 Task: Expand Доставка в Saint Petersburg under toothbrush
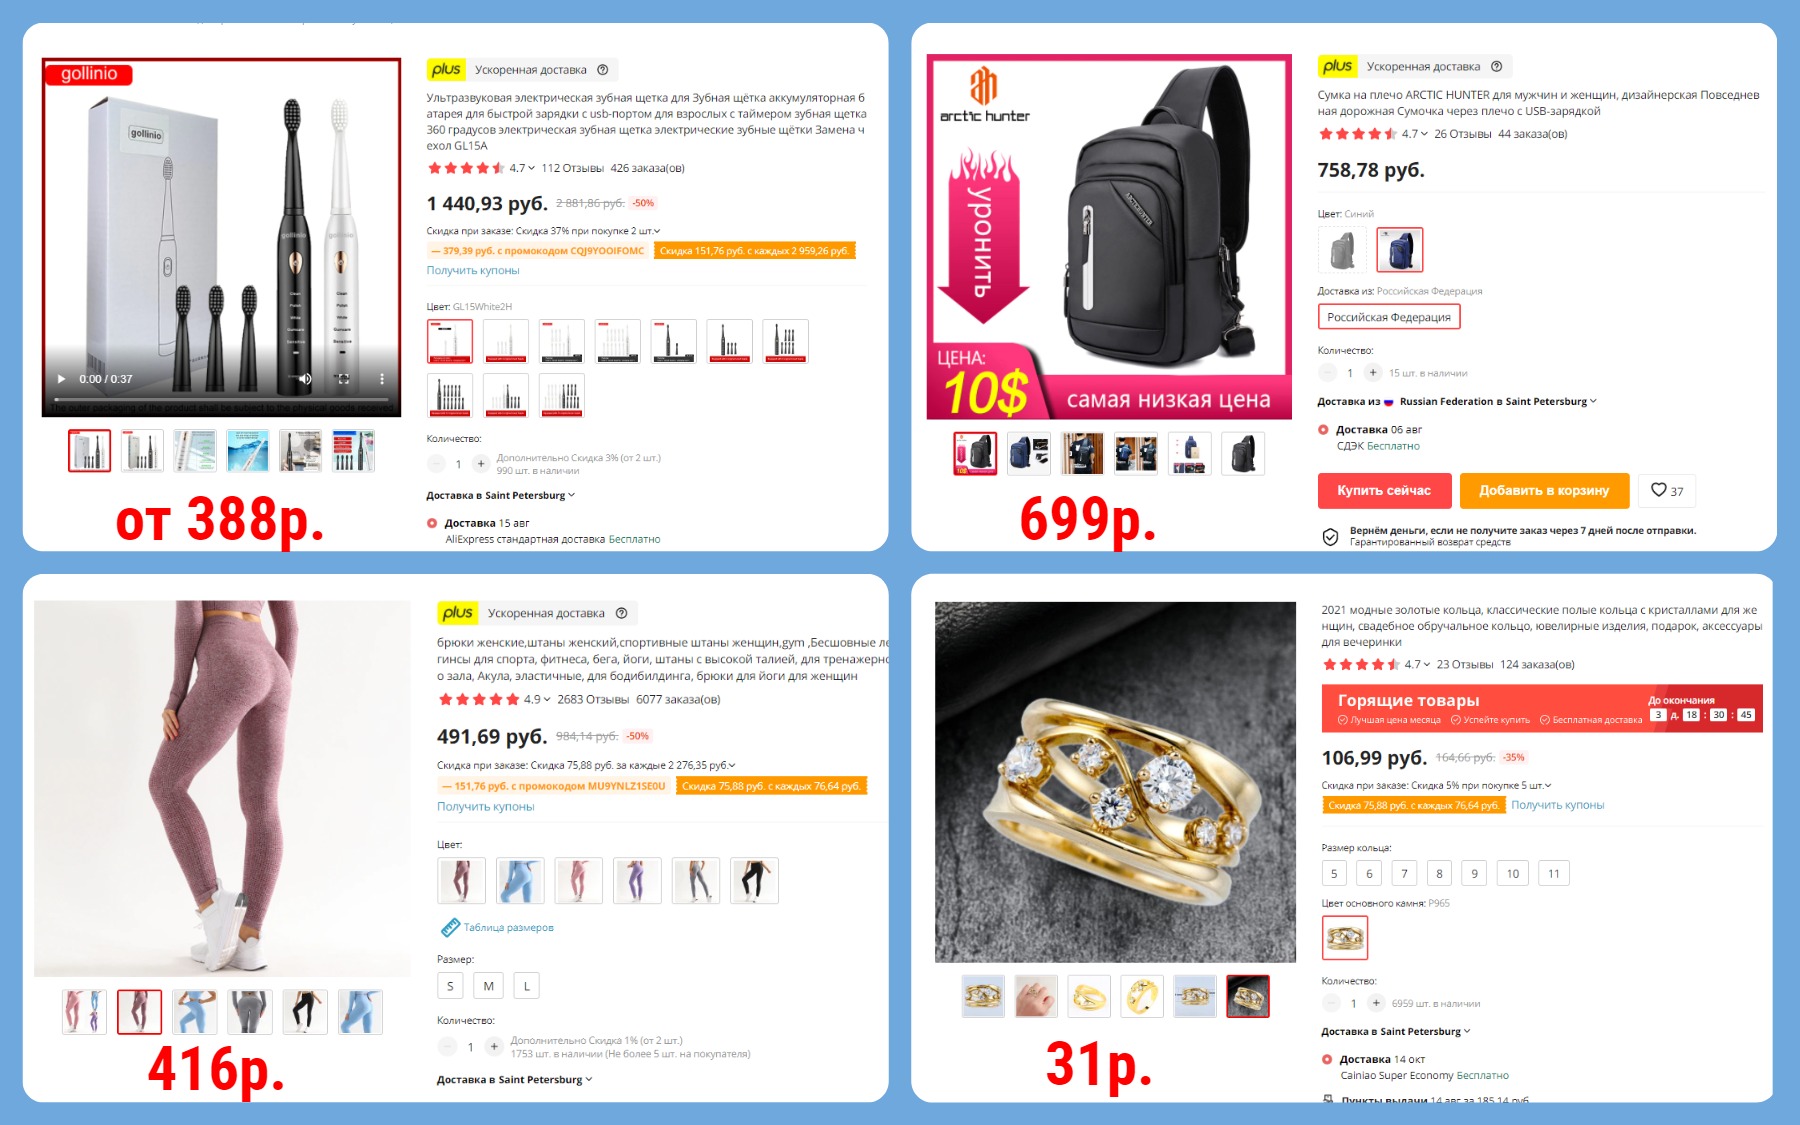[500, 496]
